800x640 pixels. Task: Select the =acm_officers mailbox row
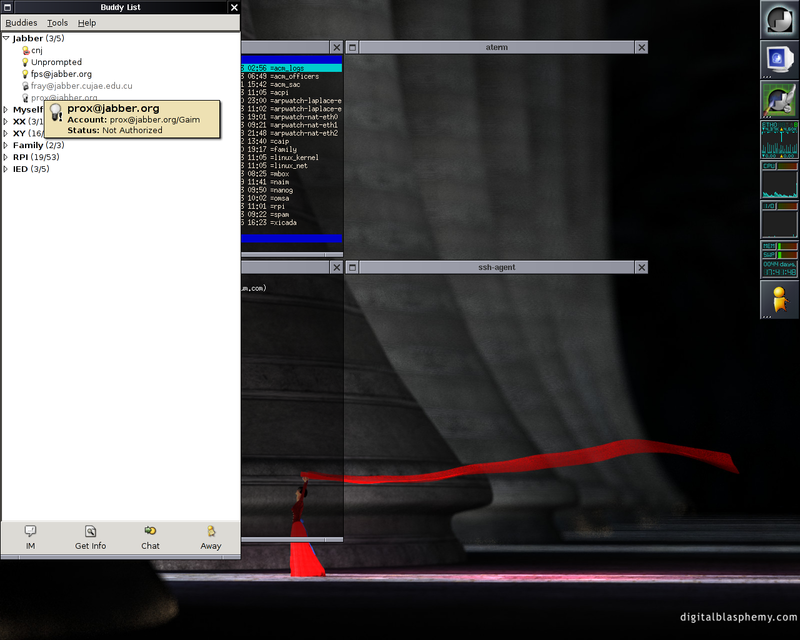pyautogui.click(x=291, y=76)
